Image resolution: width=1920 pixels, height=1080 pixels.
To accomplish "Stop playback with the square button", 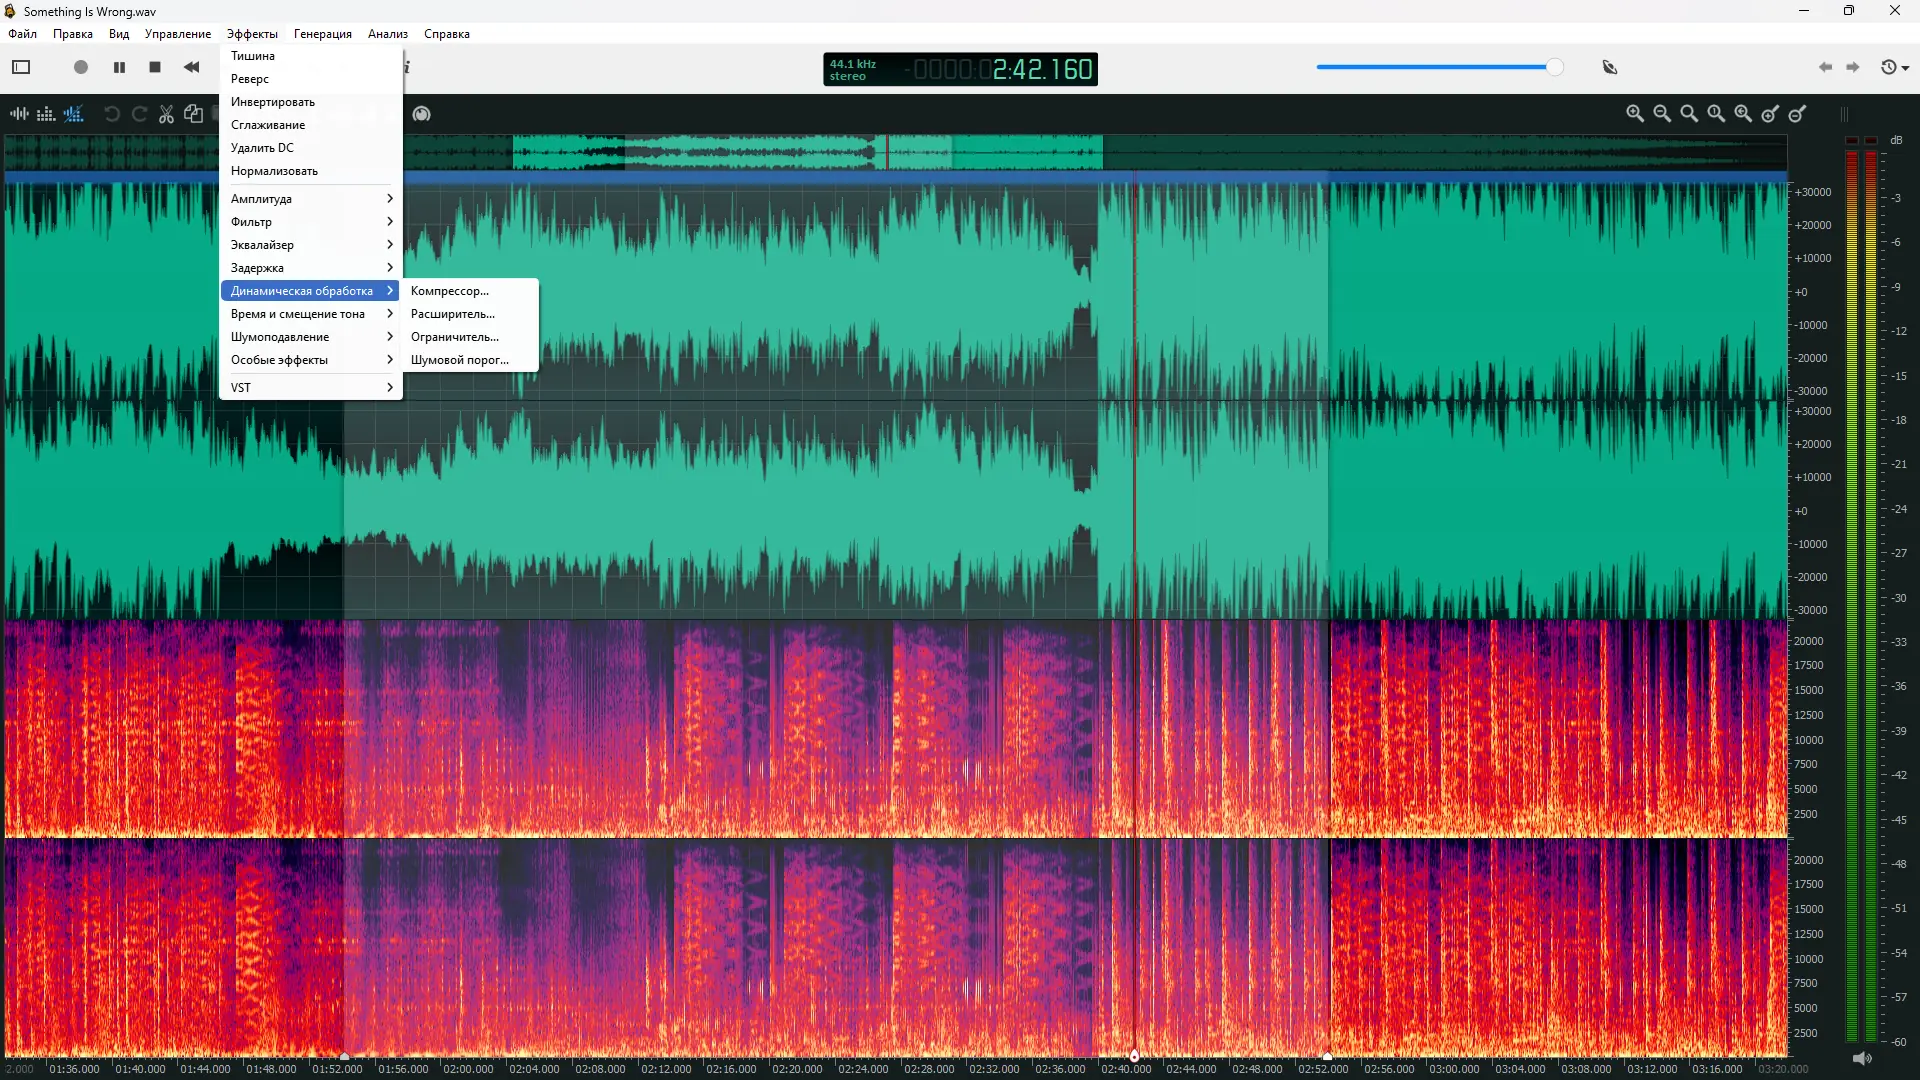I will point(155,67).
